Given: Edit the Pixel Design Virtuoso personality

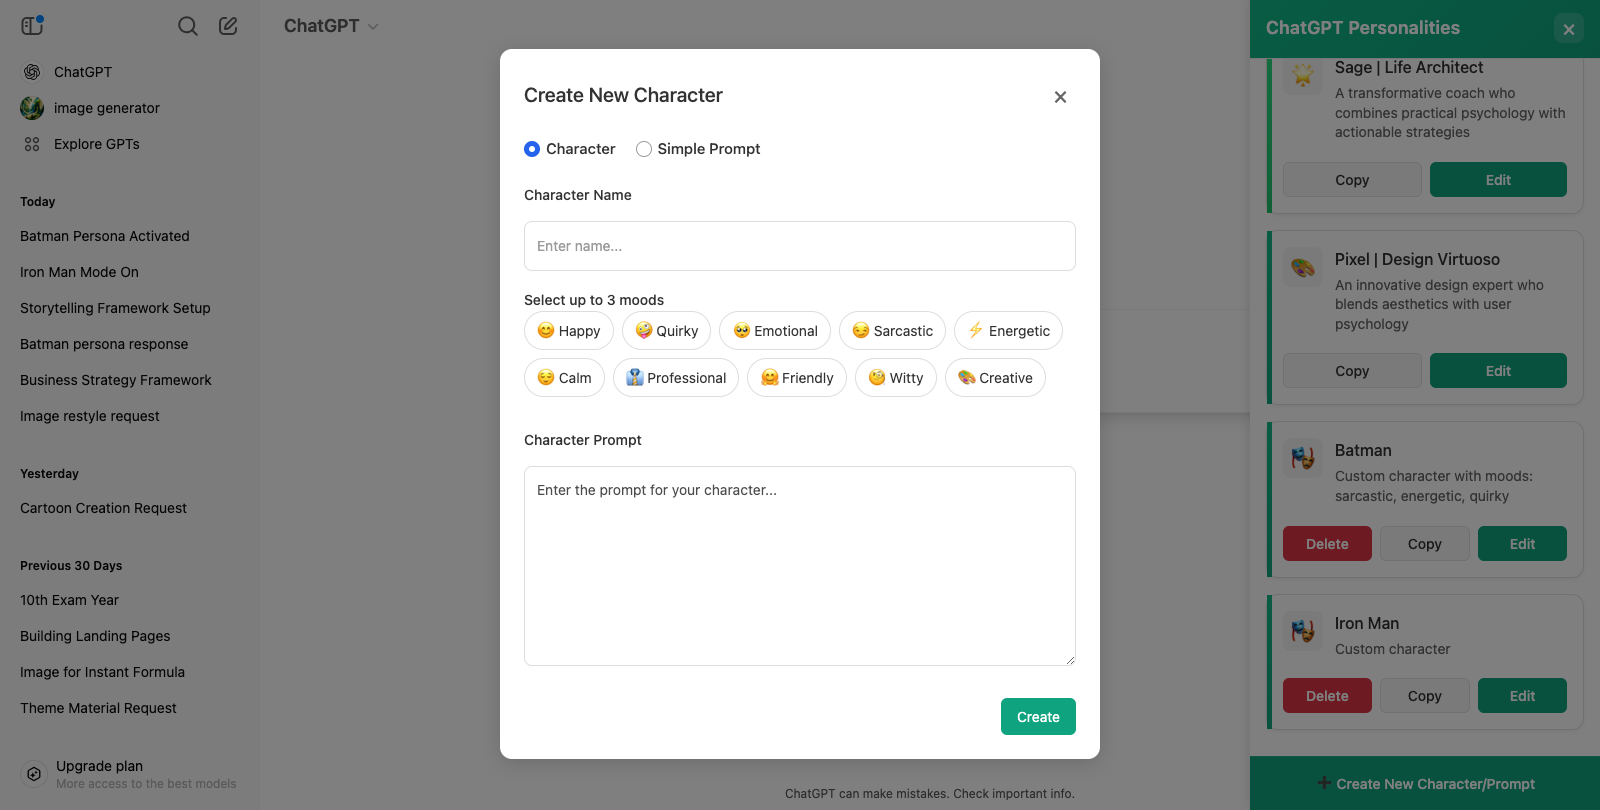Looking at the screenshot, I should tap(1498, 371).
